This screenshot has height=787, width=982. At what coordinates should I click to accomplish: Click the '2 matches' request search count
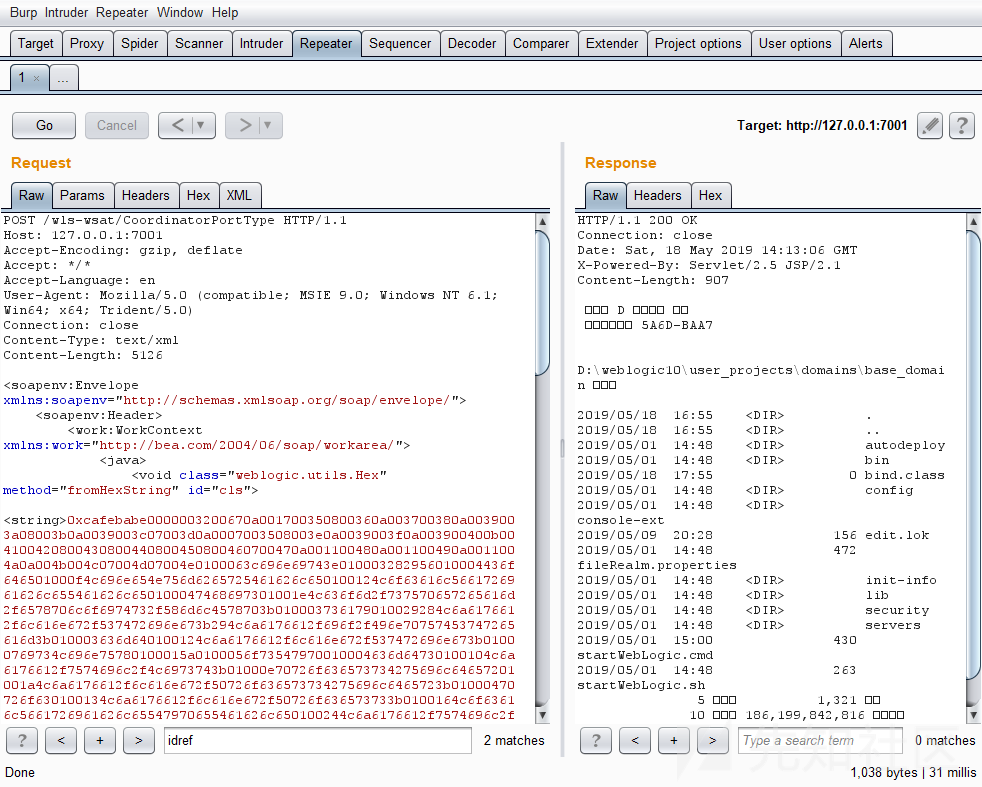click(514, 741)
